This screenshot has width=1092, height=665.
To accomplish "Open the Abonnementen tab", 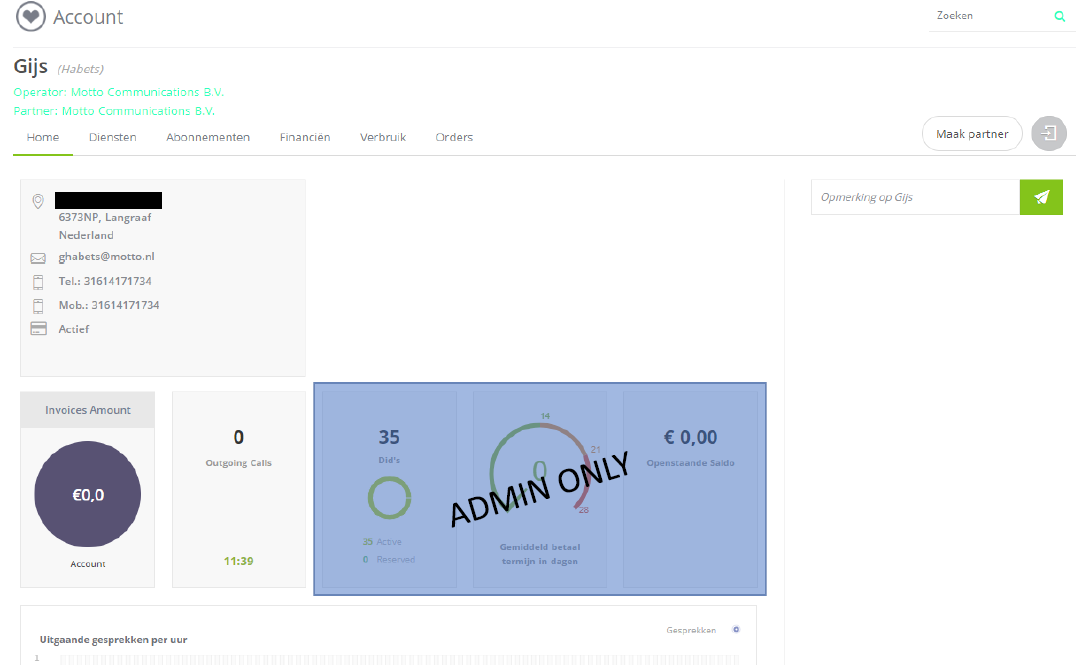I will pyautogui.click(x=208, y=137).
